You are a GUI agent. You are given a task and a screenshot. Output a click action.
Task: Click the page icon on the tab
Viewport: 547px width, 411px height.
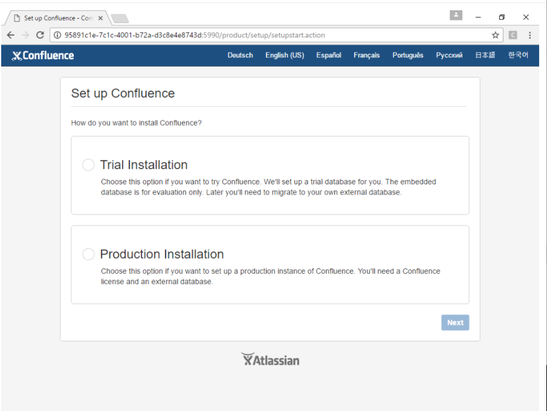pos(17,18)
